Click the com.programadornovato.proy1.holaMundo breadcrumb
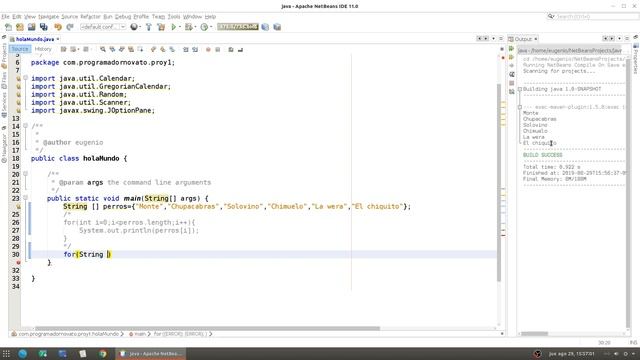This screenshot has width=640, height=360. [65, 334]
